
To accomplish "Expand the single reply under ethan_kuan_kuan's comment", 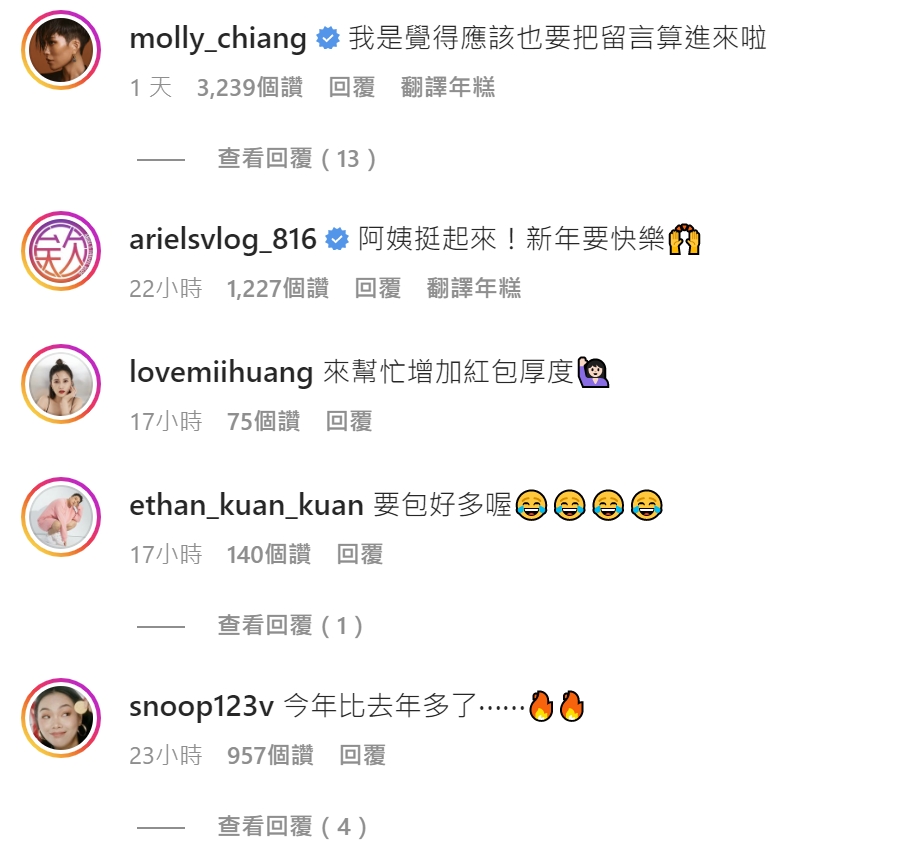I will tap(290, 626).
